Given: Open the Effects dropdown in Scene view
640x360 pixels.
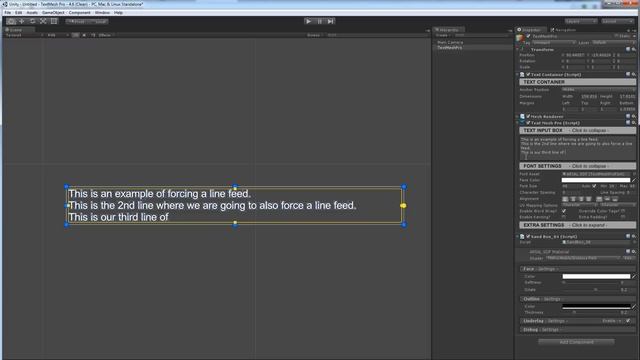Looking at the screenshot, I should click(x=106, y=36).
